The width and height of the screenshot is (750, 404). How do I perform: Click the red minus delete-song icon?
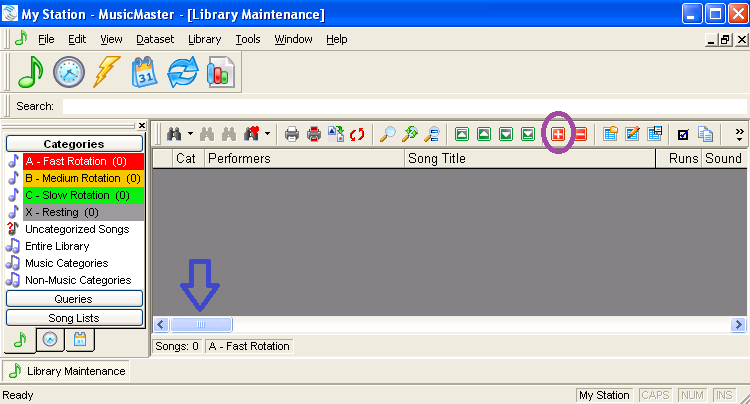(x=580, y=134)
